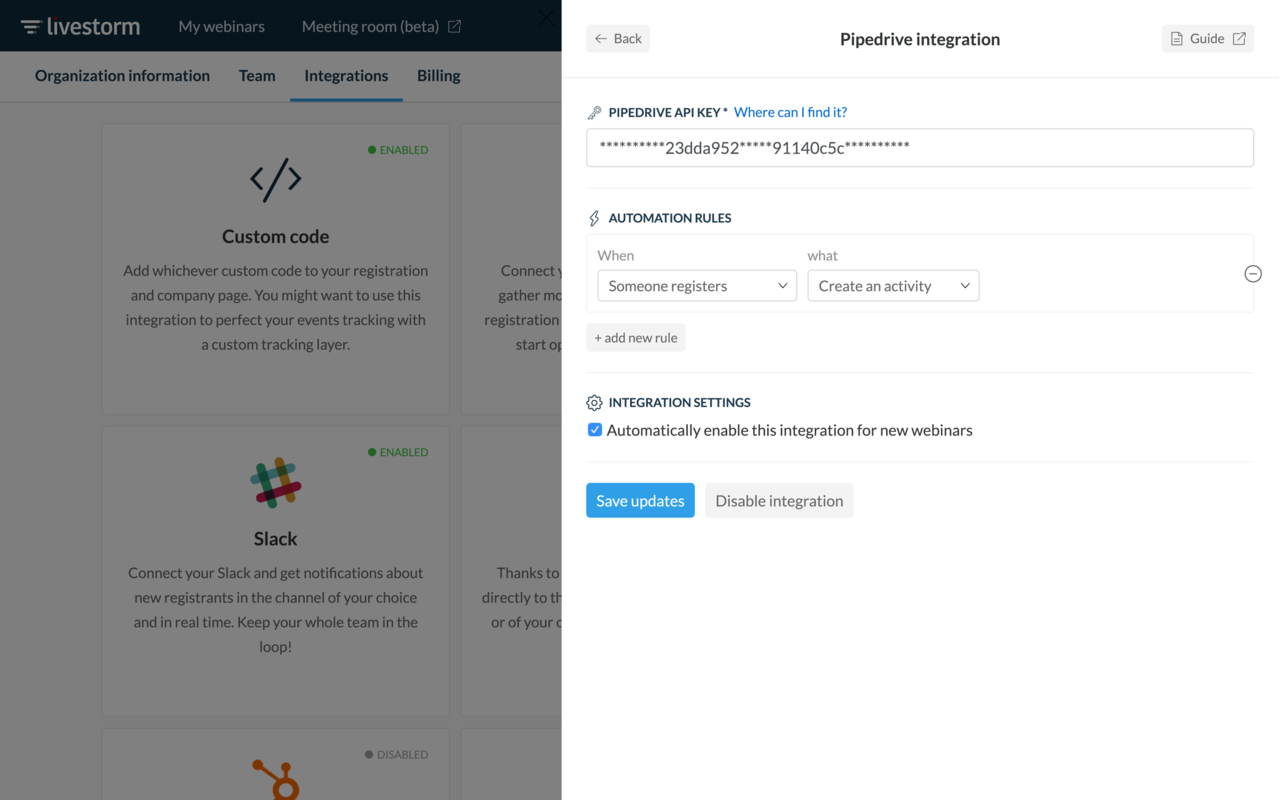Click the Pipedrive API key input field
The height and width of the screenshot is (800, 1280).
(919, 147)
